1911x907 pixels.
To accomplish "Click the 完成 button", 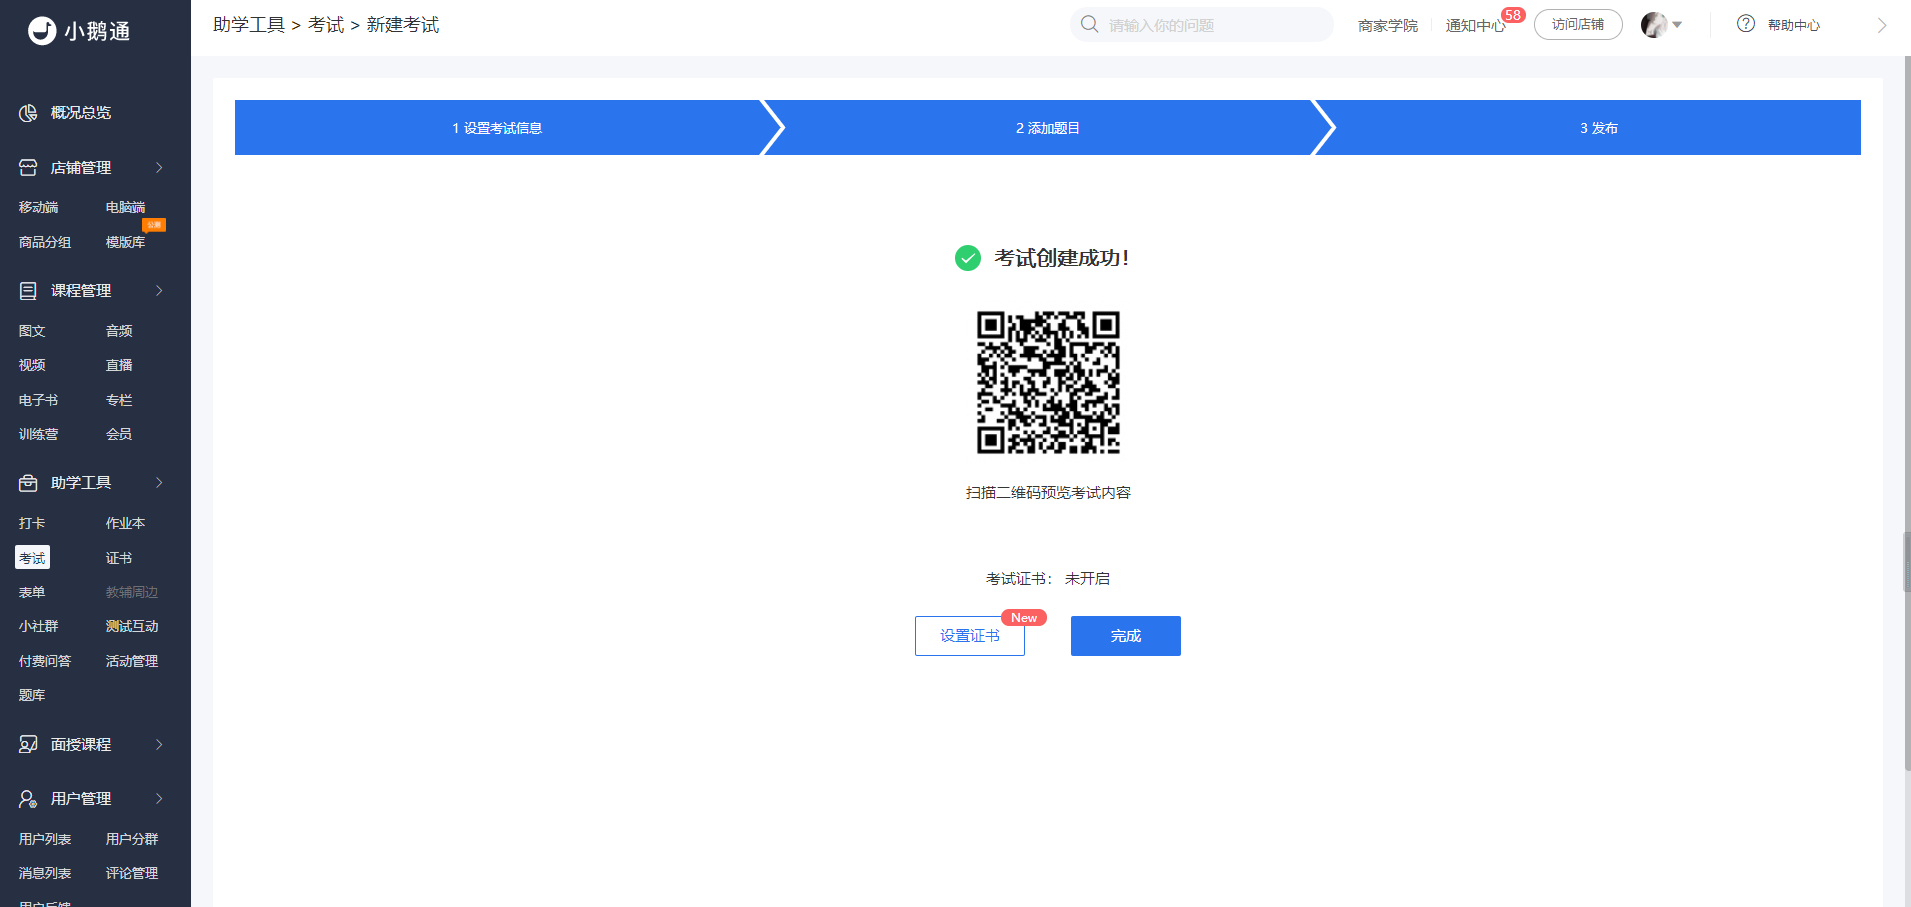I will coord(1126,636).
